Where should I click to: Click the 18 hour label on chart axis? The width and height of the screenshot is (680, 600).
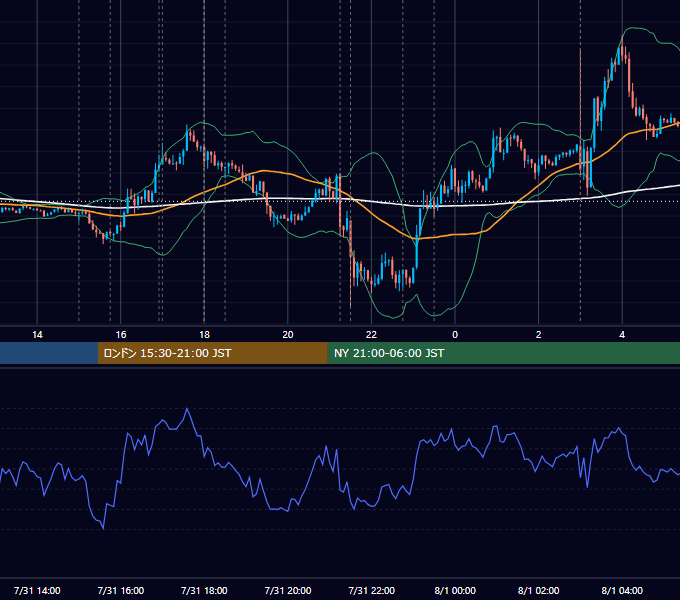coord(204,335)
